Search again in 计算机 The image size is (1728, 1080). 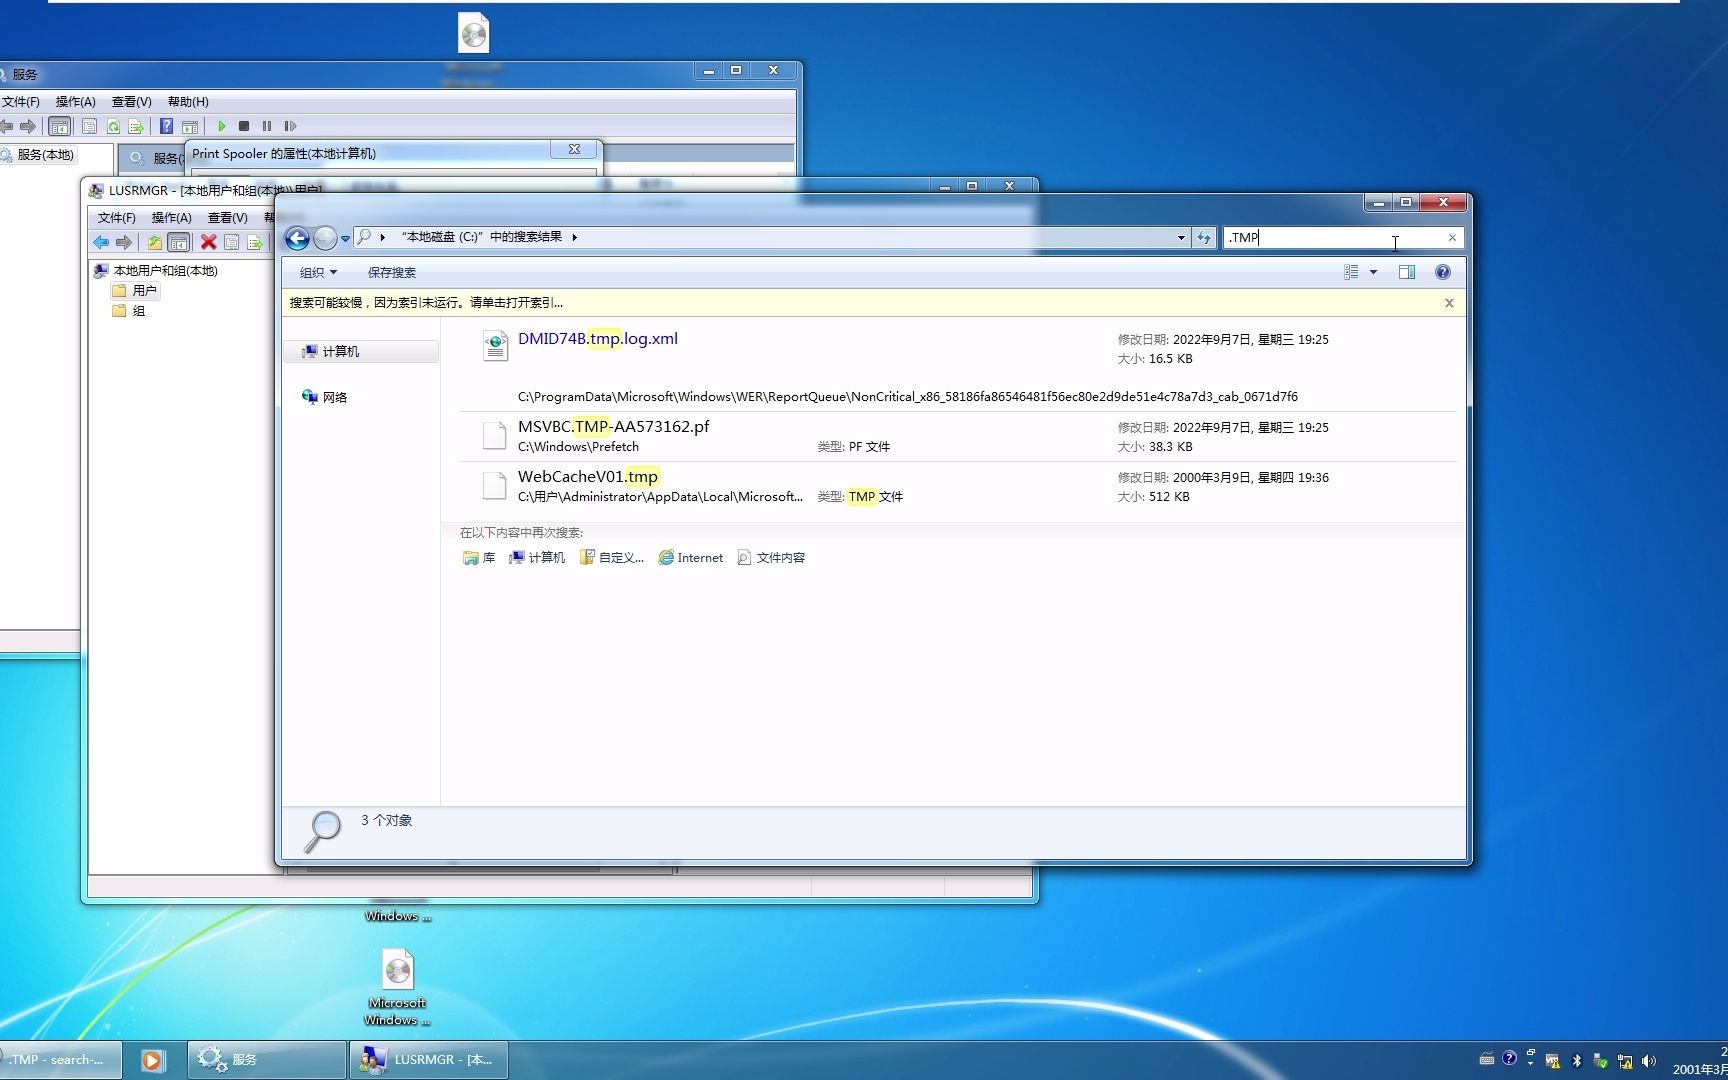tap(537, 558)
